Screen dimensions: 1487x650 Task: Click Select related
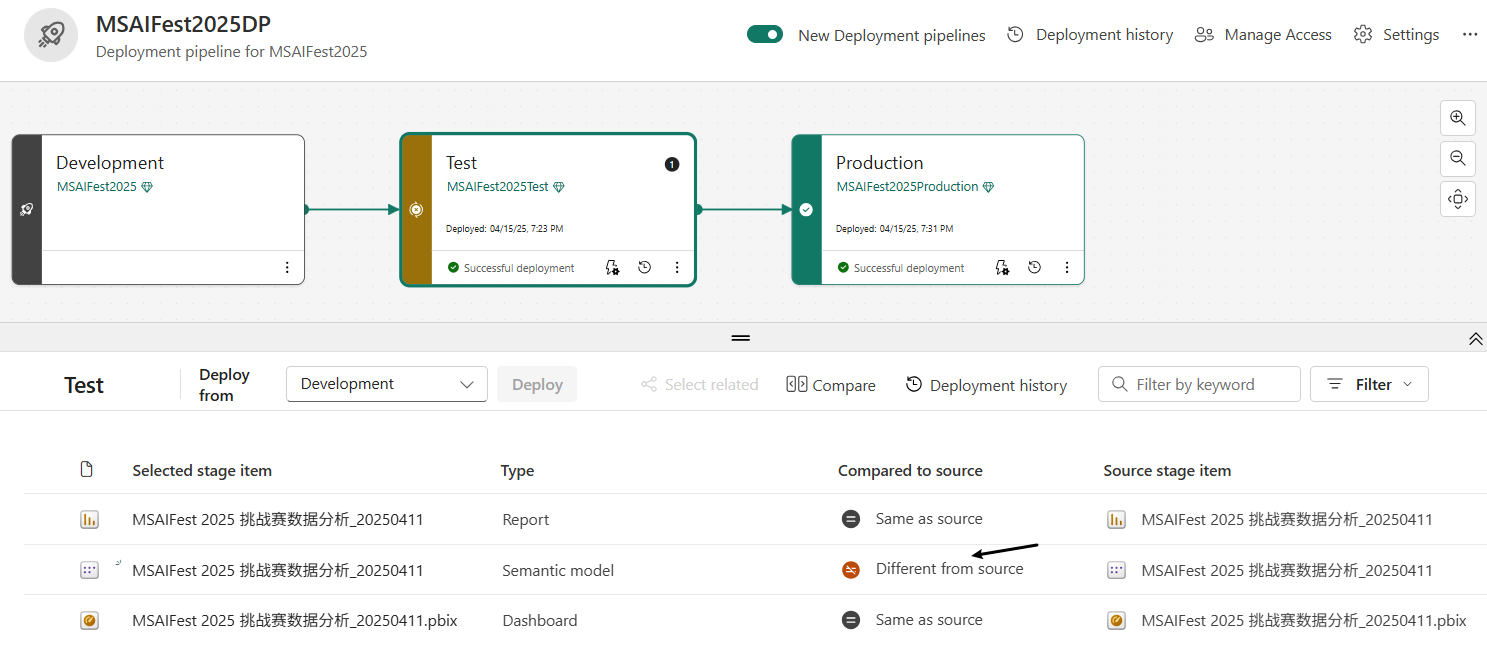coord(700,384)
